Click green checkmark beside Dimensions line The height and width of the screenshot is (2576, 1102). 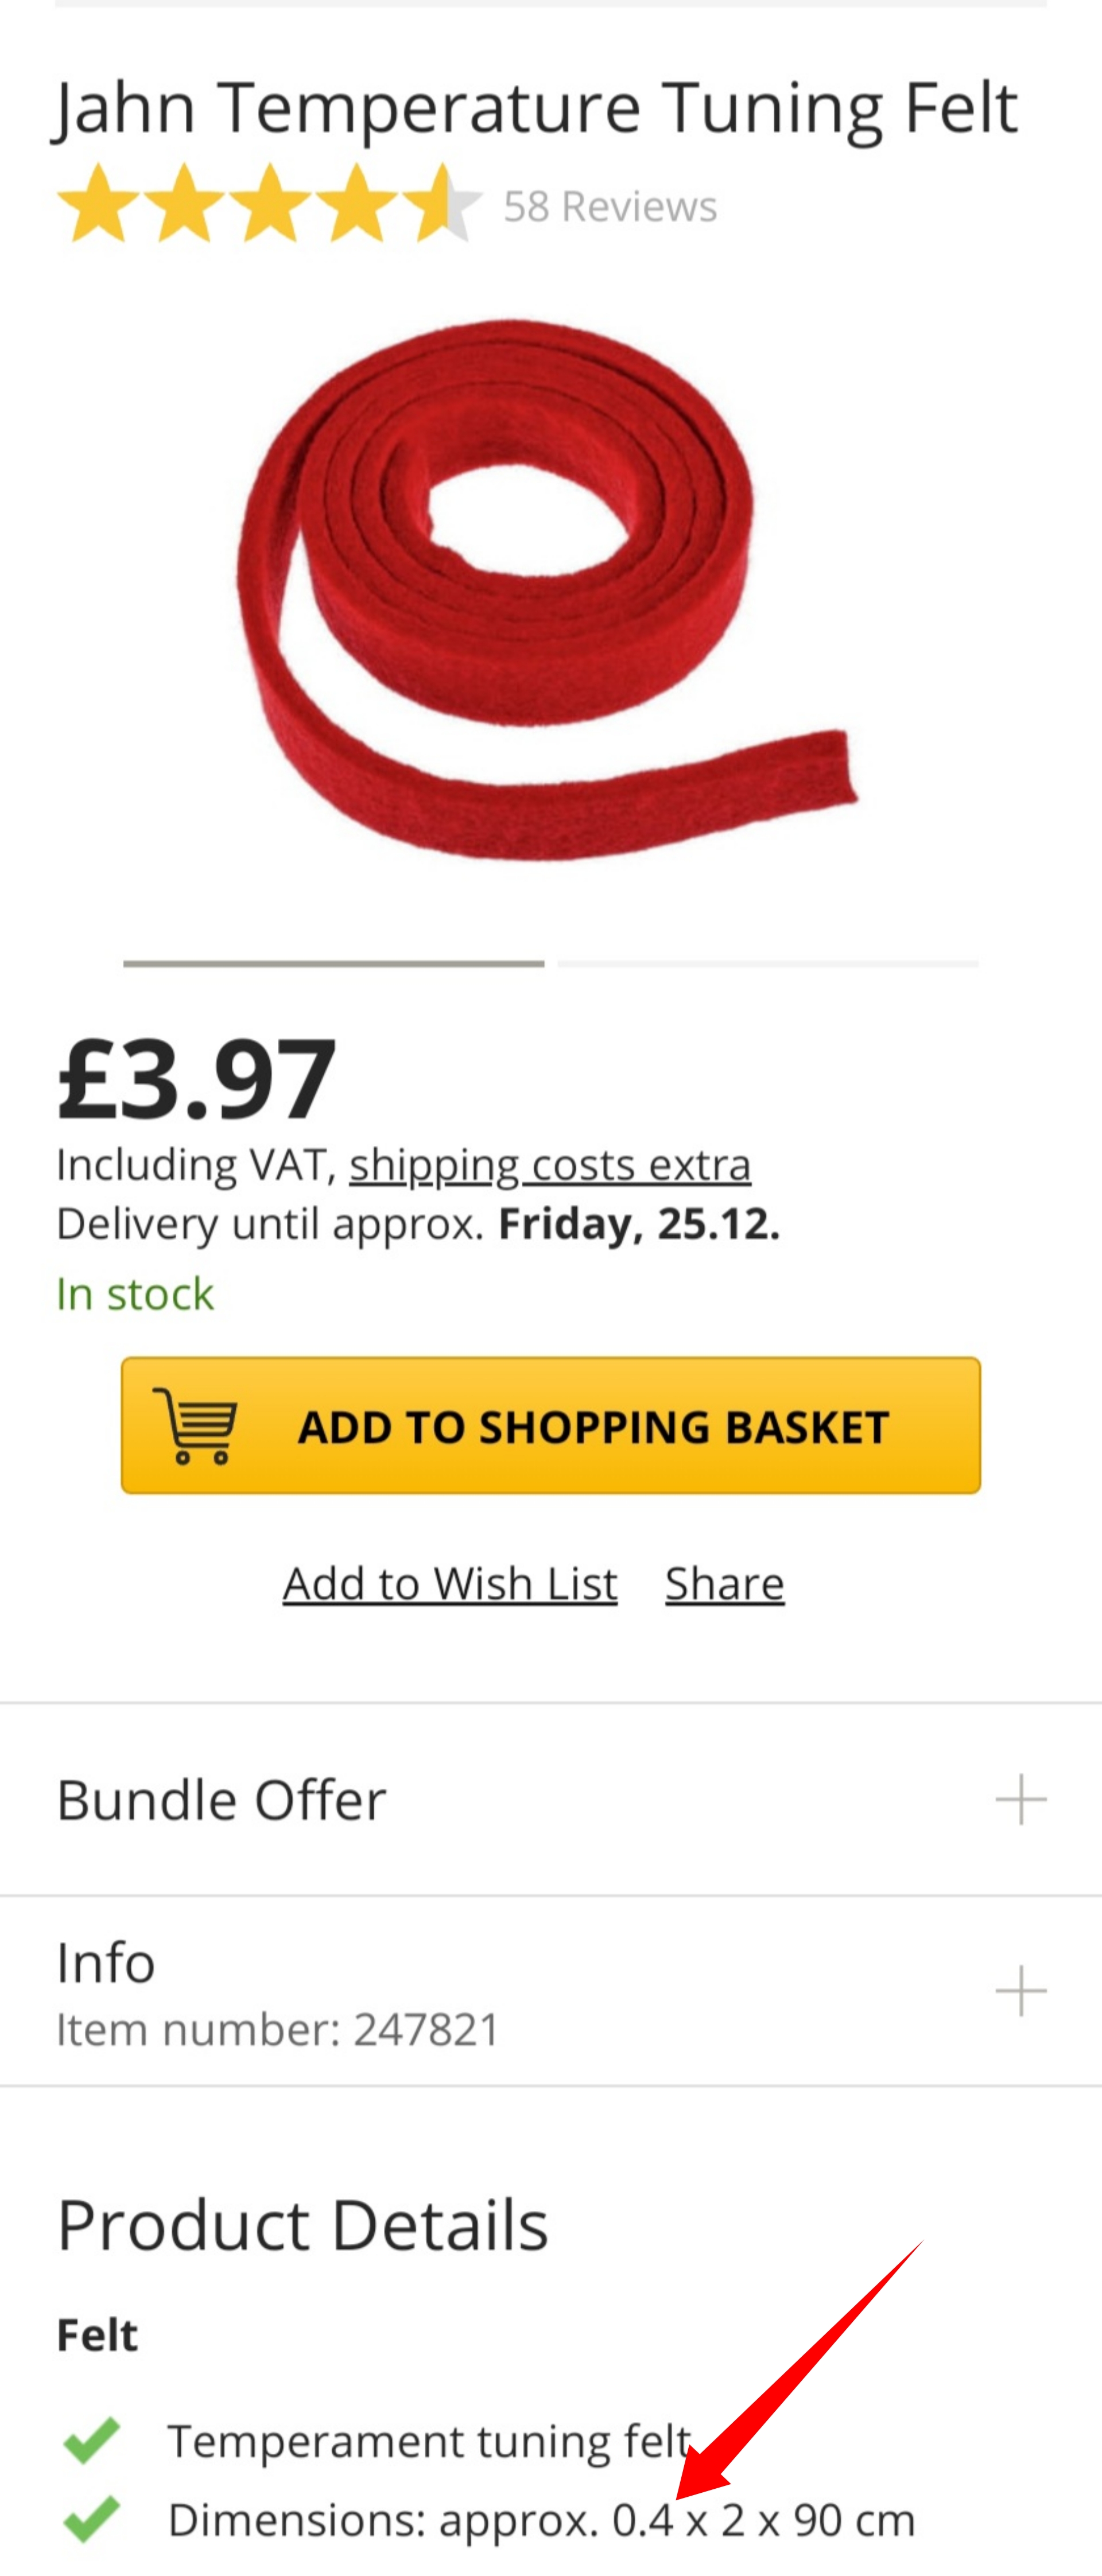click(92, 2519)
